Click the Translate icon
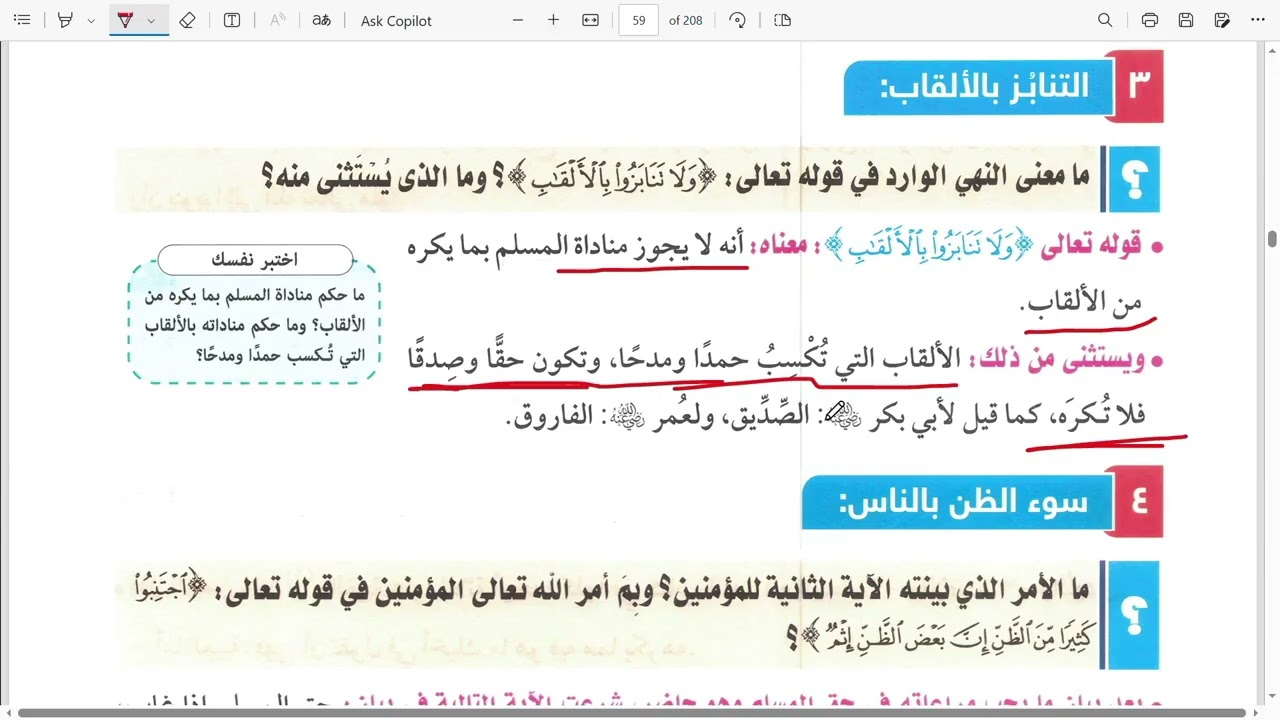This screenshot has height=720, width=1280. [x=321, y=20]
